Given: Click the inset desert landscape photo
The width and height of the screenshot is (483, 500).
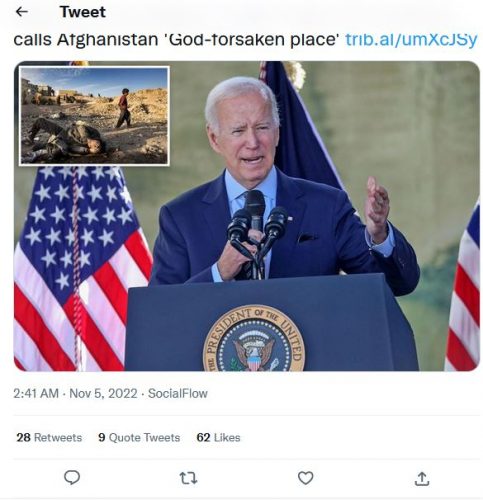Looking at the screenshot, I should 94,116.
